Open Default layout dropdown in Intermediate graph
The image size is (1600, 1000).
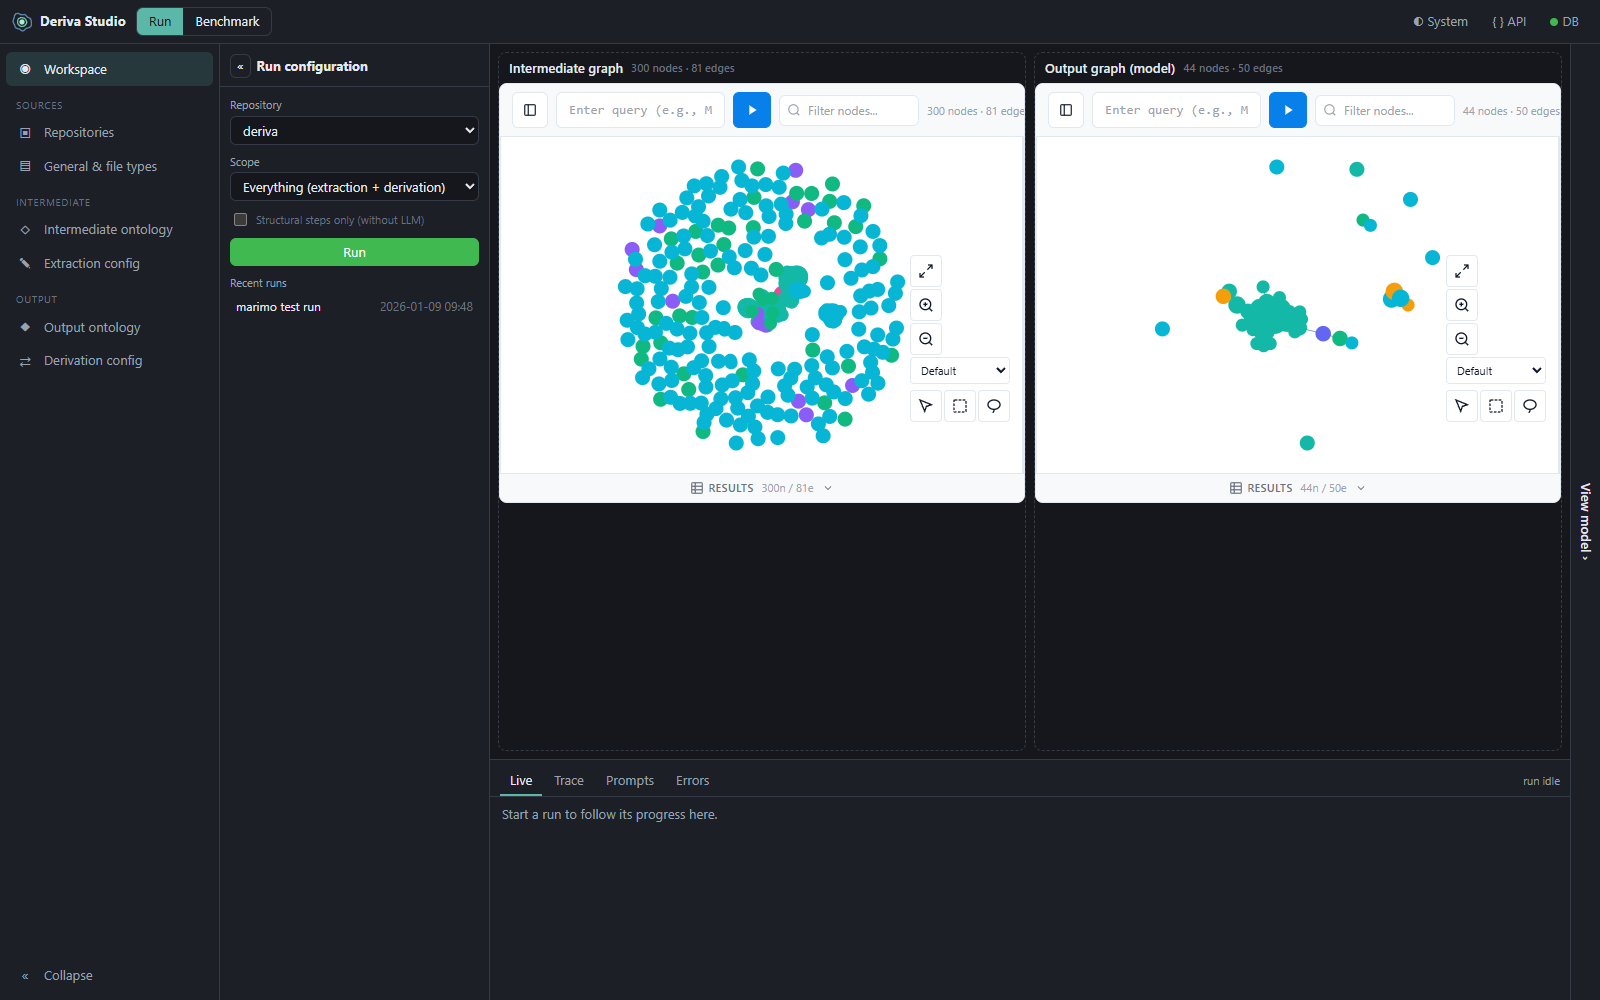pyautogui.click(x=960, y=371)
